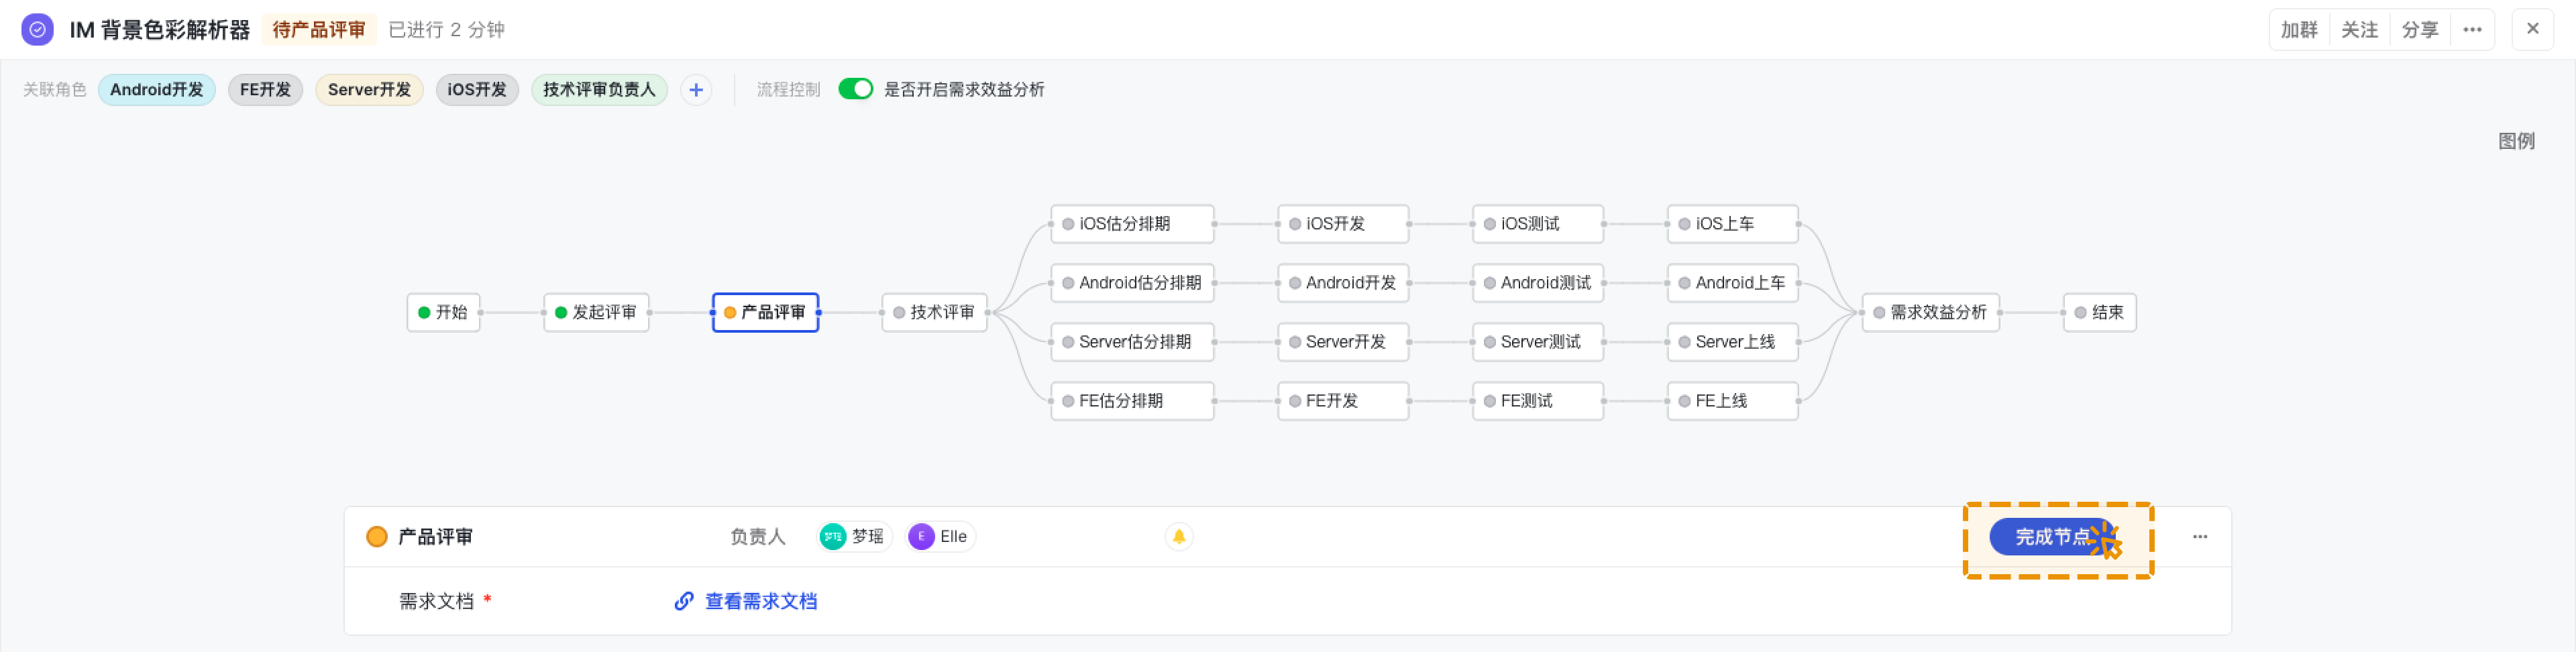This screenshot has height=652, width=2576.
Task: Click the title IM 背景色彩解析器
Action: pyautogui.click(x=160, y=30)
